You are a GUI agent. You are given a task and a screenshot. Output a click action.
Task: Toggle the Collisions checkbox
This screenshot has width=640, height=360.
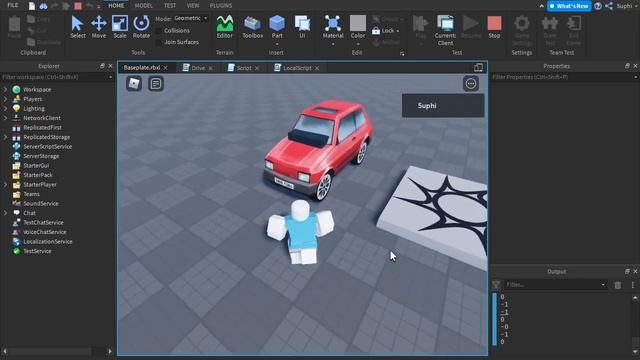tap(159, 31)
